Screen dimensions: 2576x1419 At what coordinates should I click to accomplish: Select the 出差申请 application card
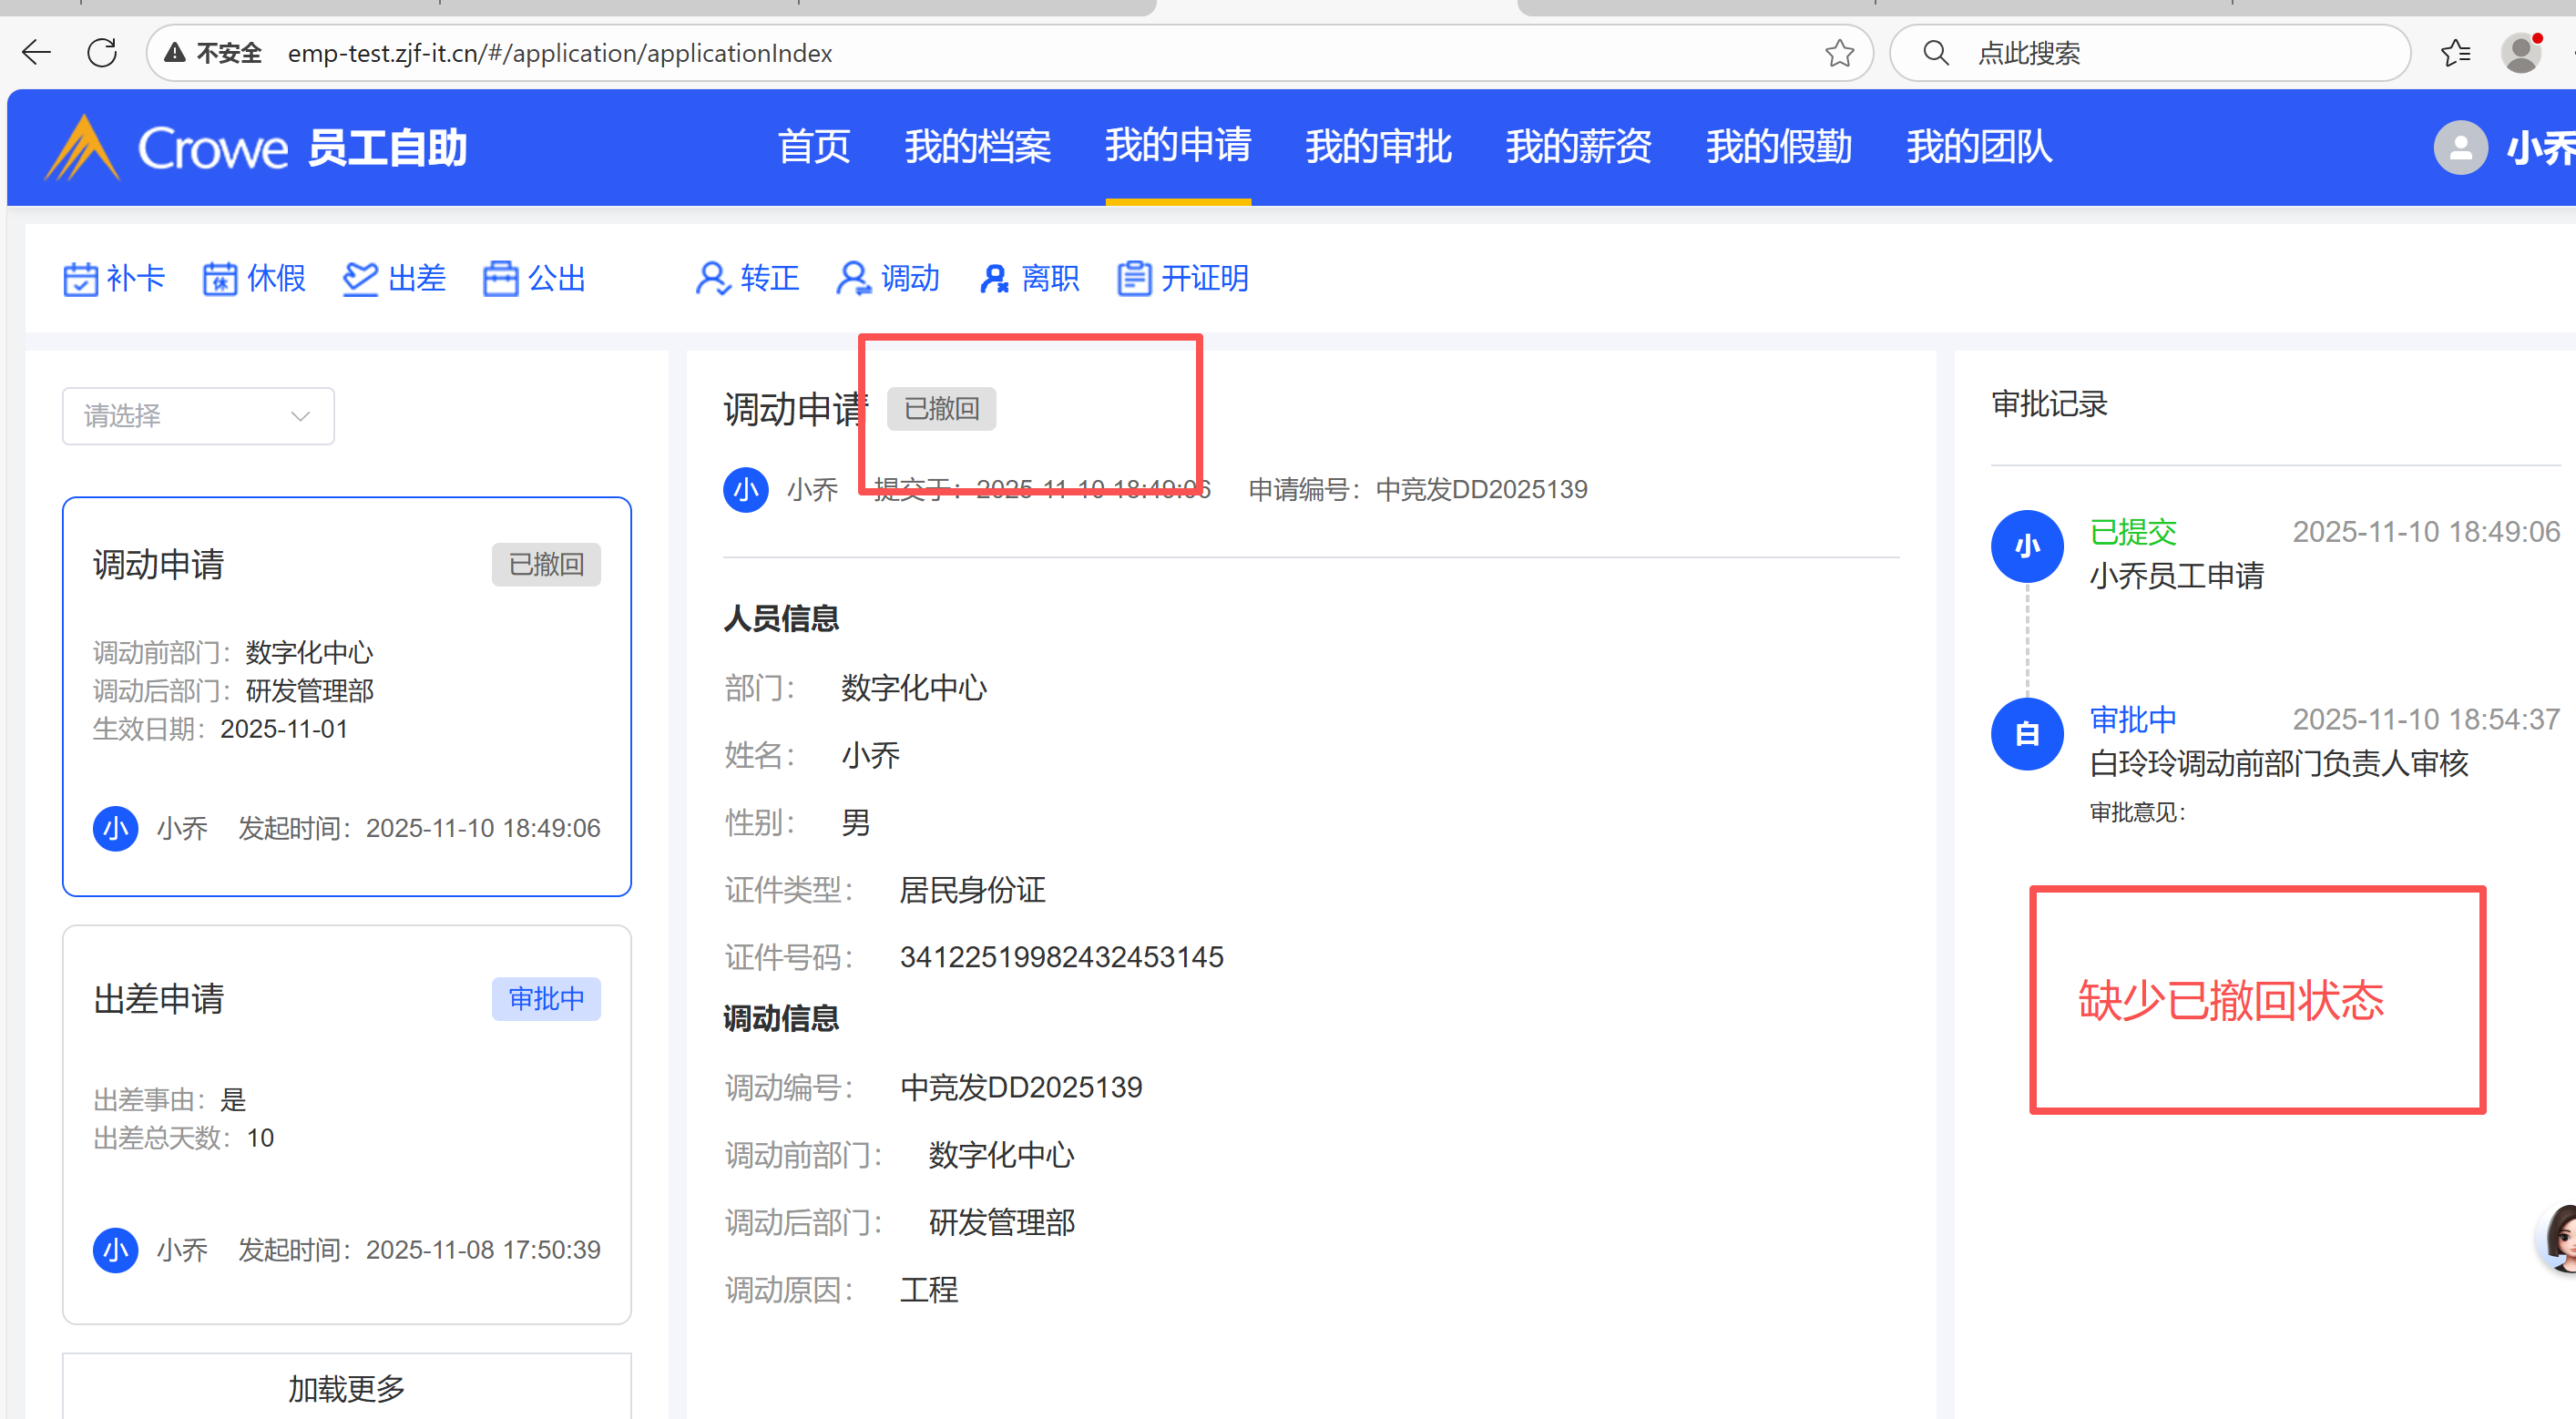point(346,1124)
